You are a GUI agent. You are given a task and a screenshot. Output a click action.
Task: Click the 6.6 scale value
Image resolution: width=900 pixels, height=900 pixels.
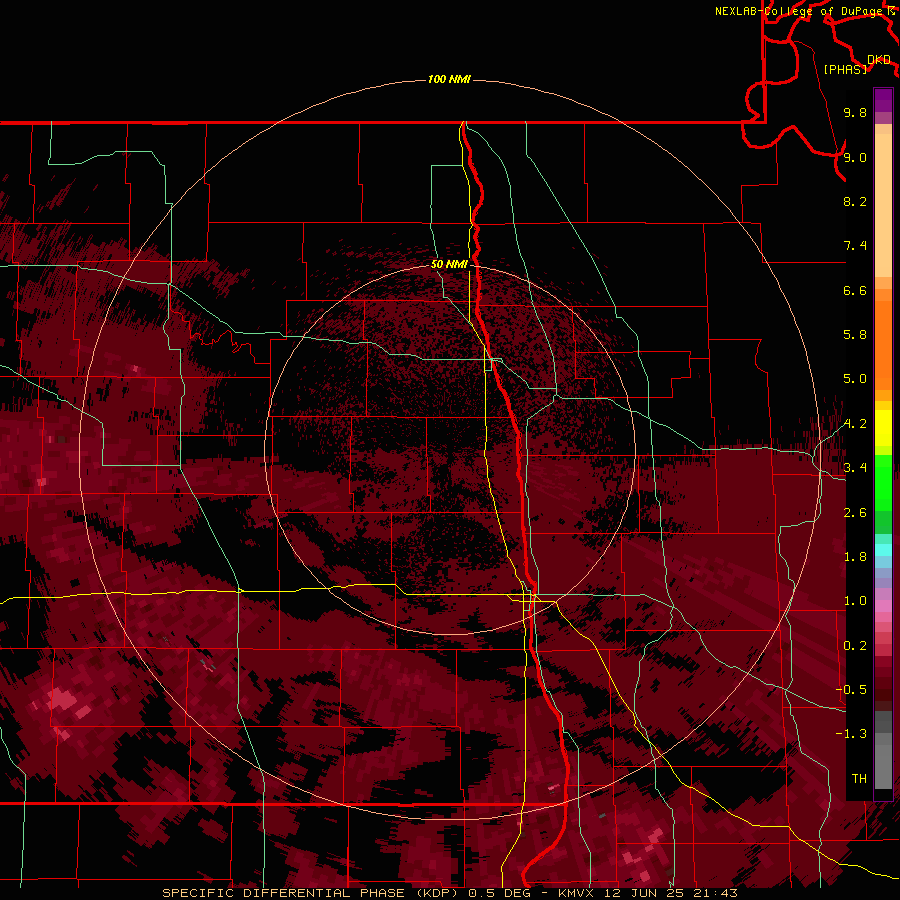click(855, 290)
